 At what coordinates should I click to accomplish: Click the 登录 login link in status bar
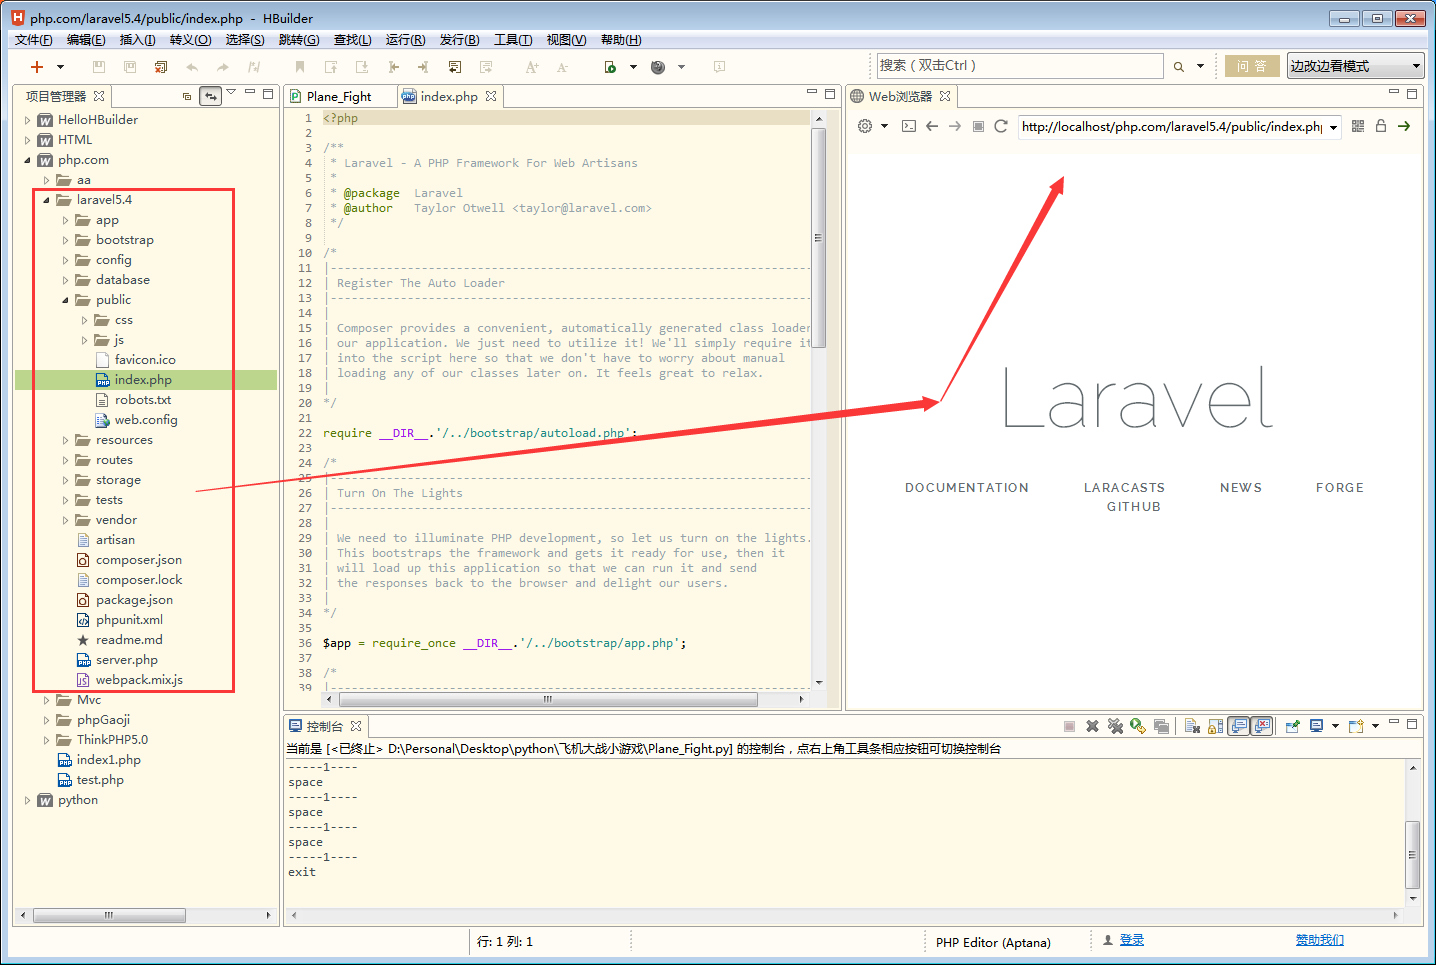(1132, 940)
